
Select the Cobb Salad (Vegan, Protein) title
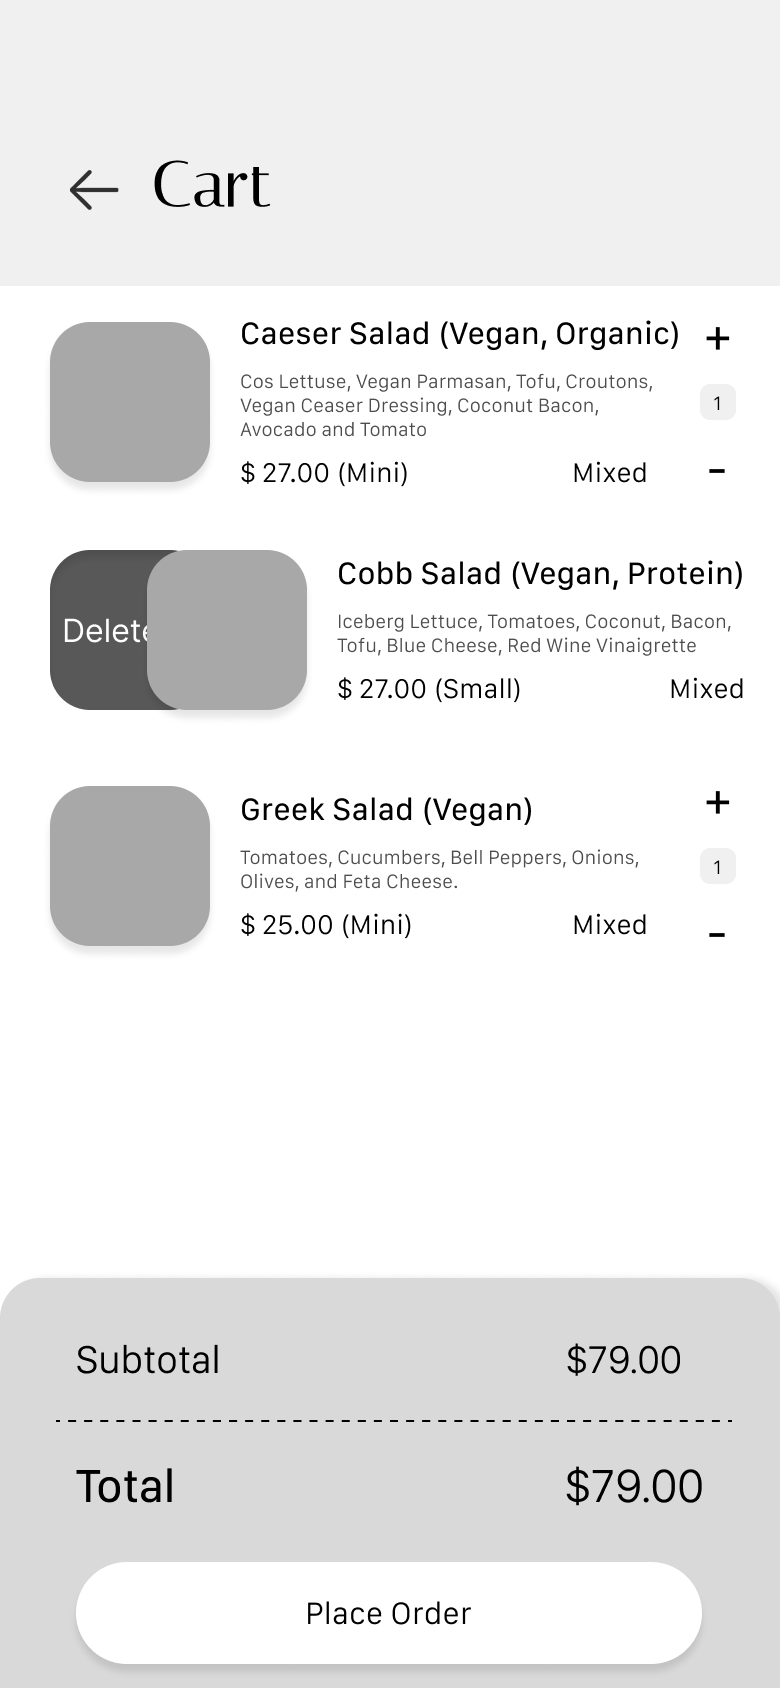point(540,574)
